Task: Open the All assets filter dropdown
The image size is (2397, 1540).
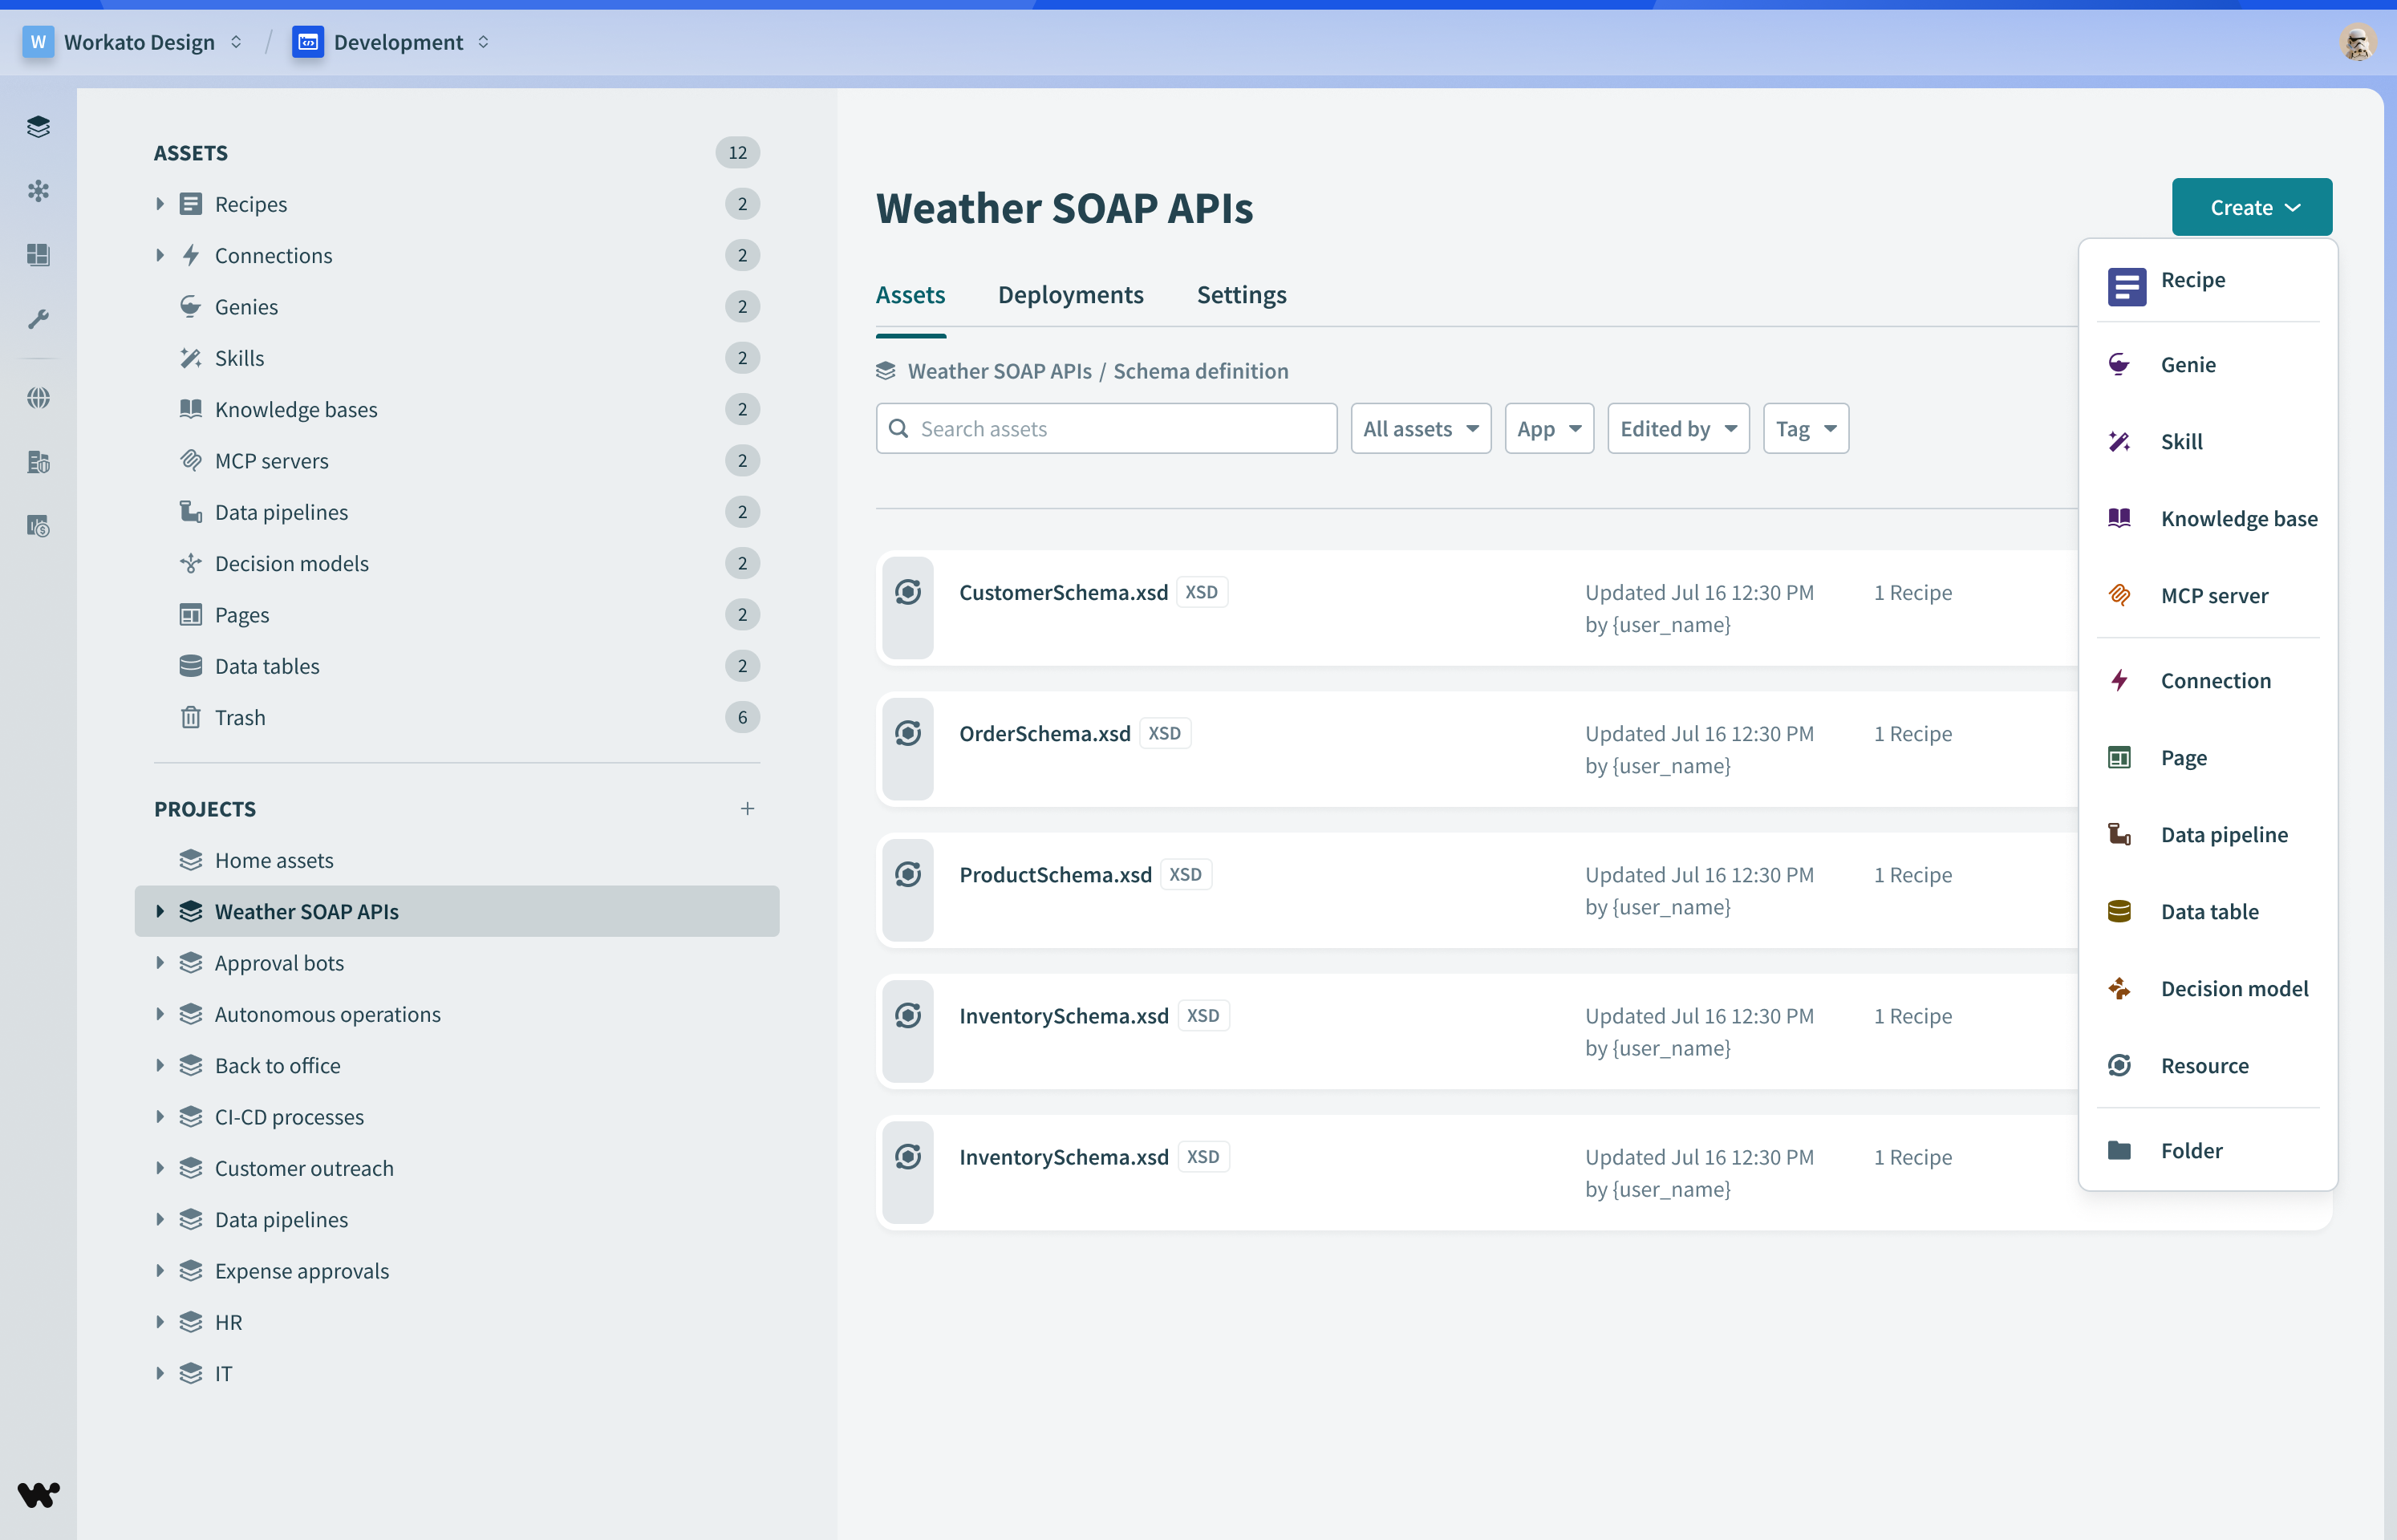Action: [x=1420, y=428]
